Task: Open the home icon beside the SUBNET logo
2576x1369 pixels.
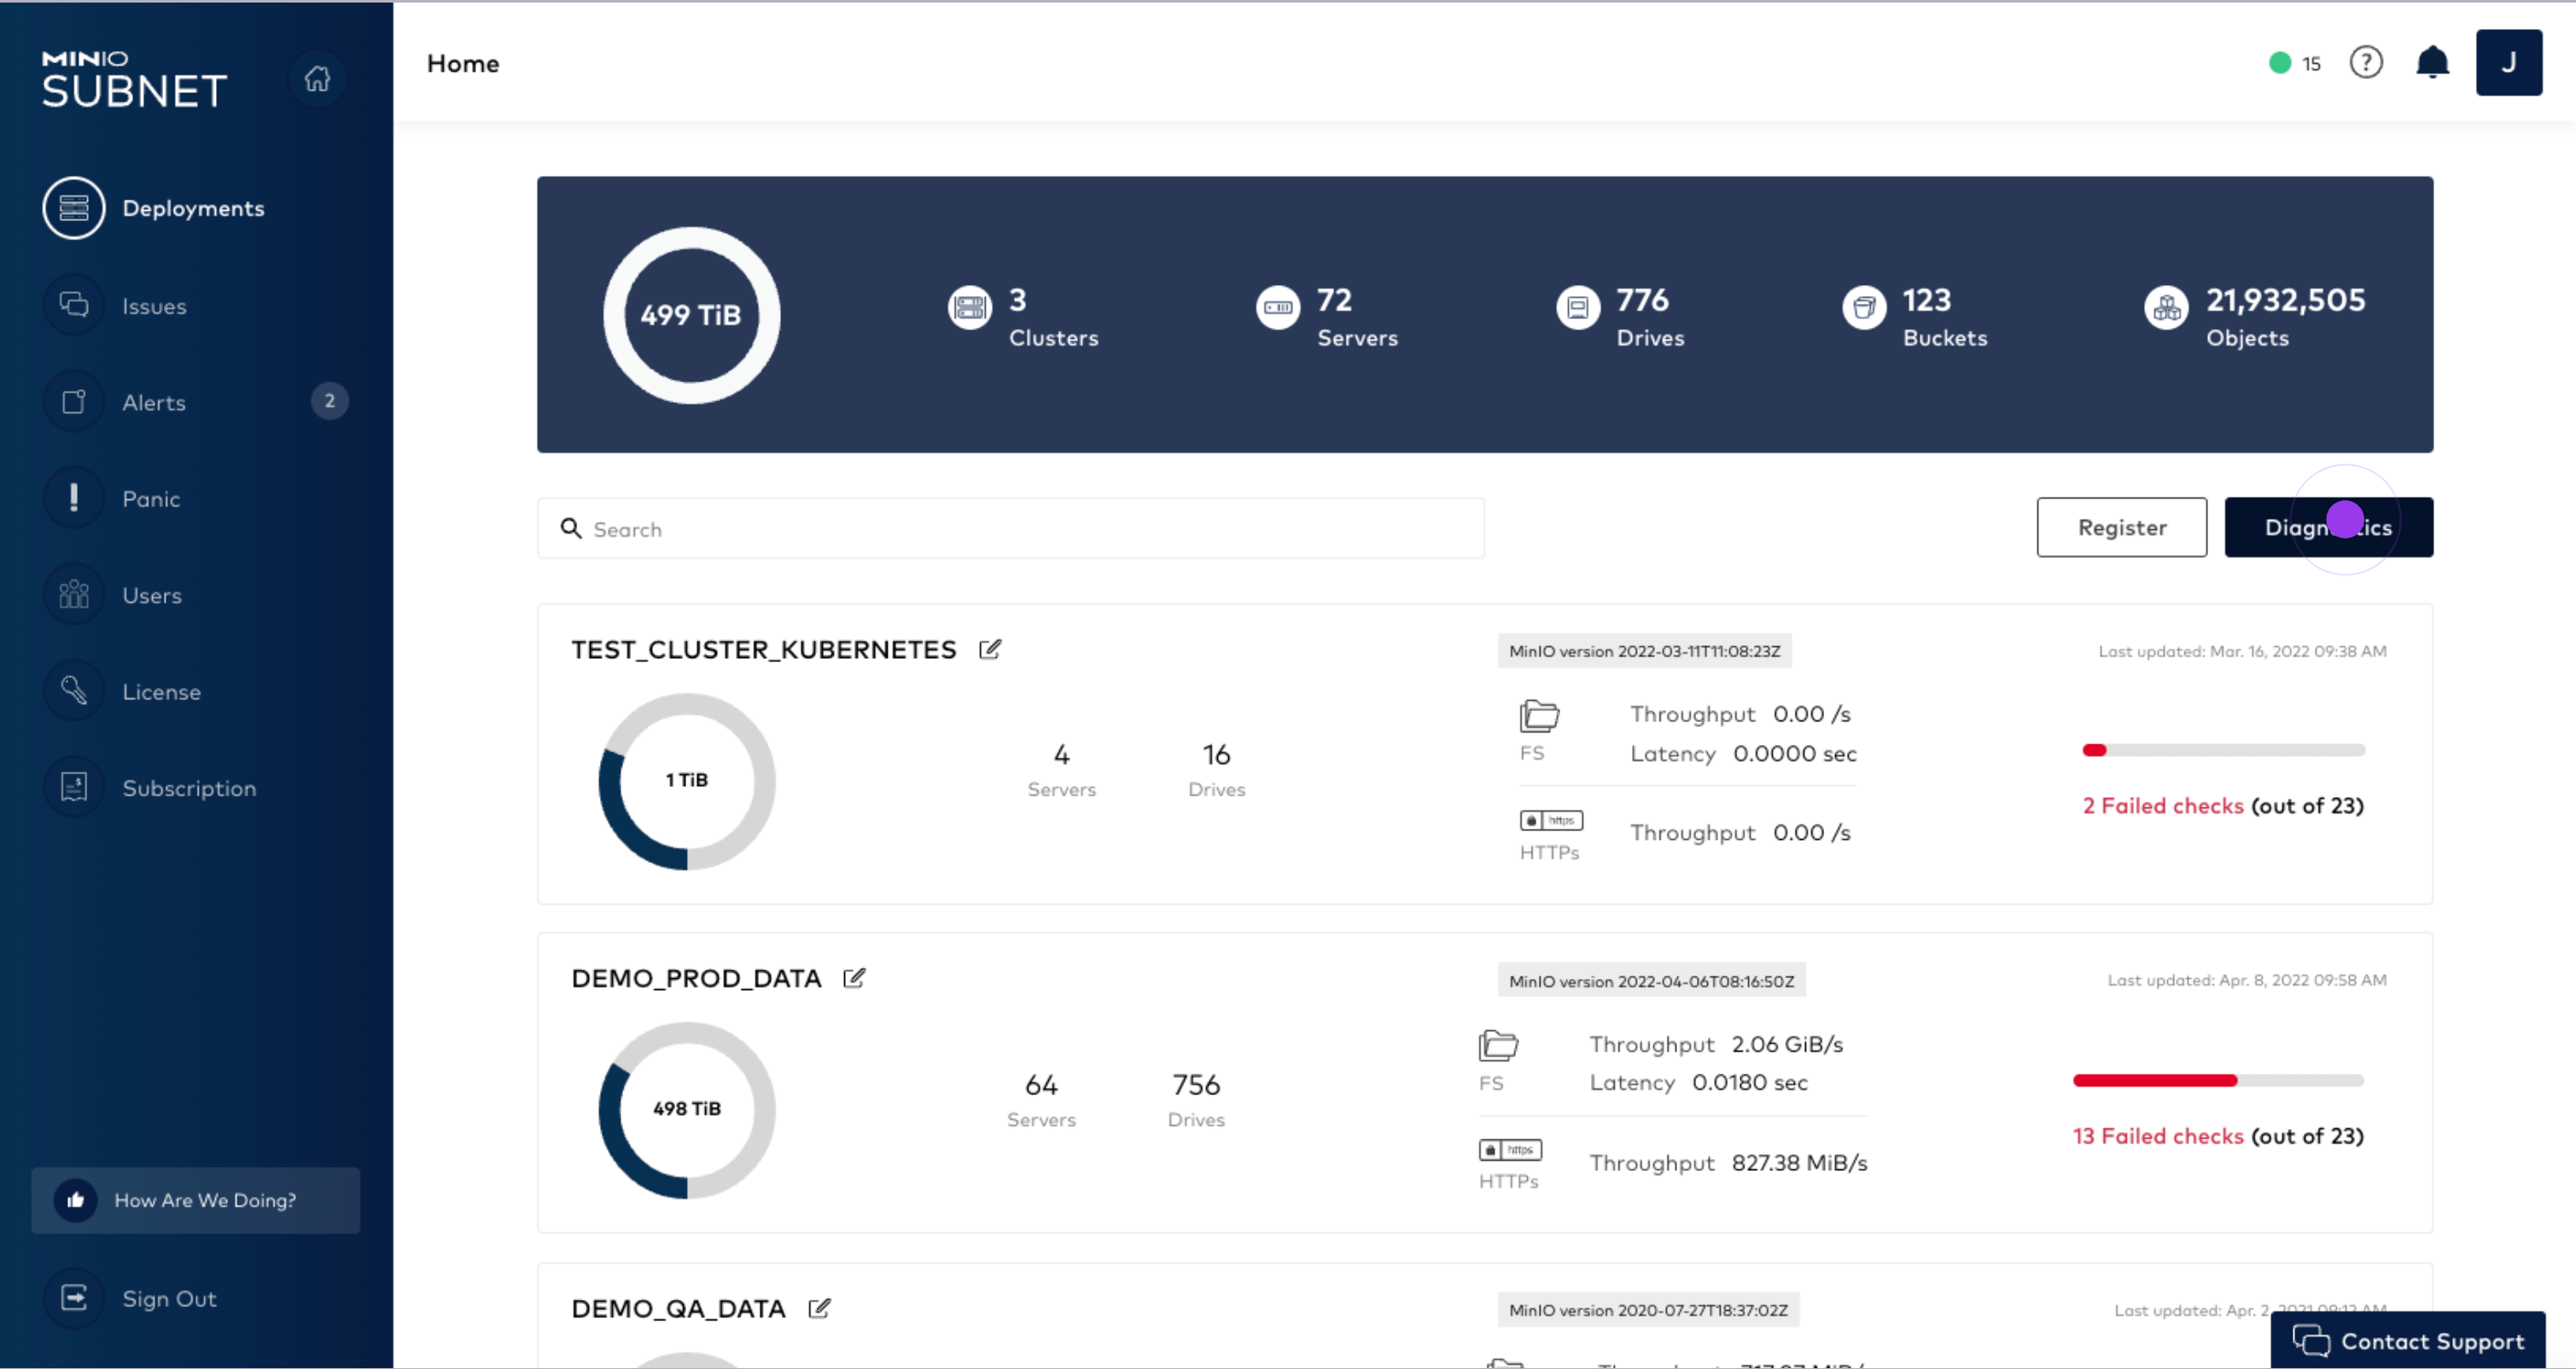Action: click(317, 78)
